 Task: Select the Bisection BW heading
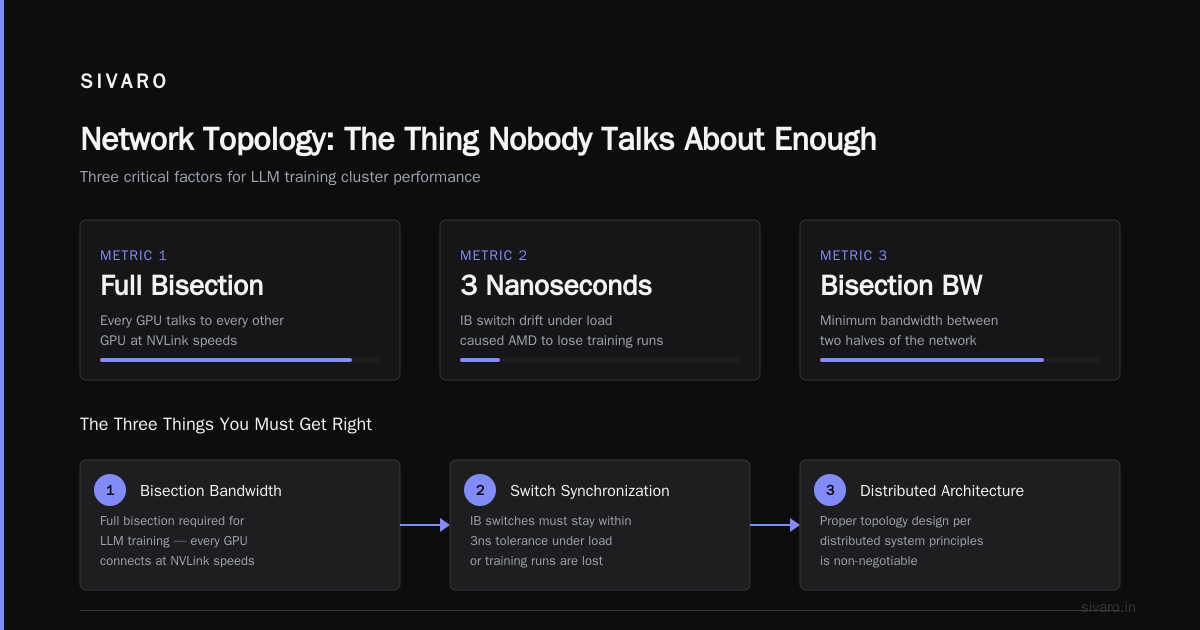(901, 286)
